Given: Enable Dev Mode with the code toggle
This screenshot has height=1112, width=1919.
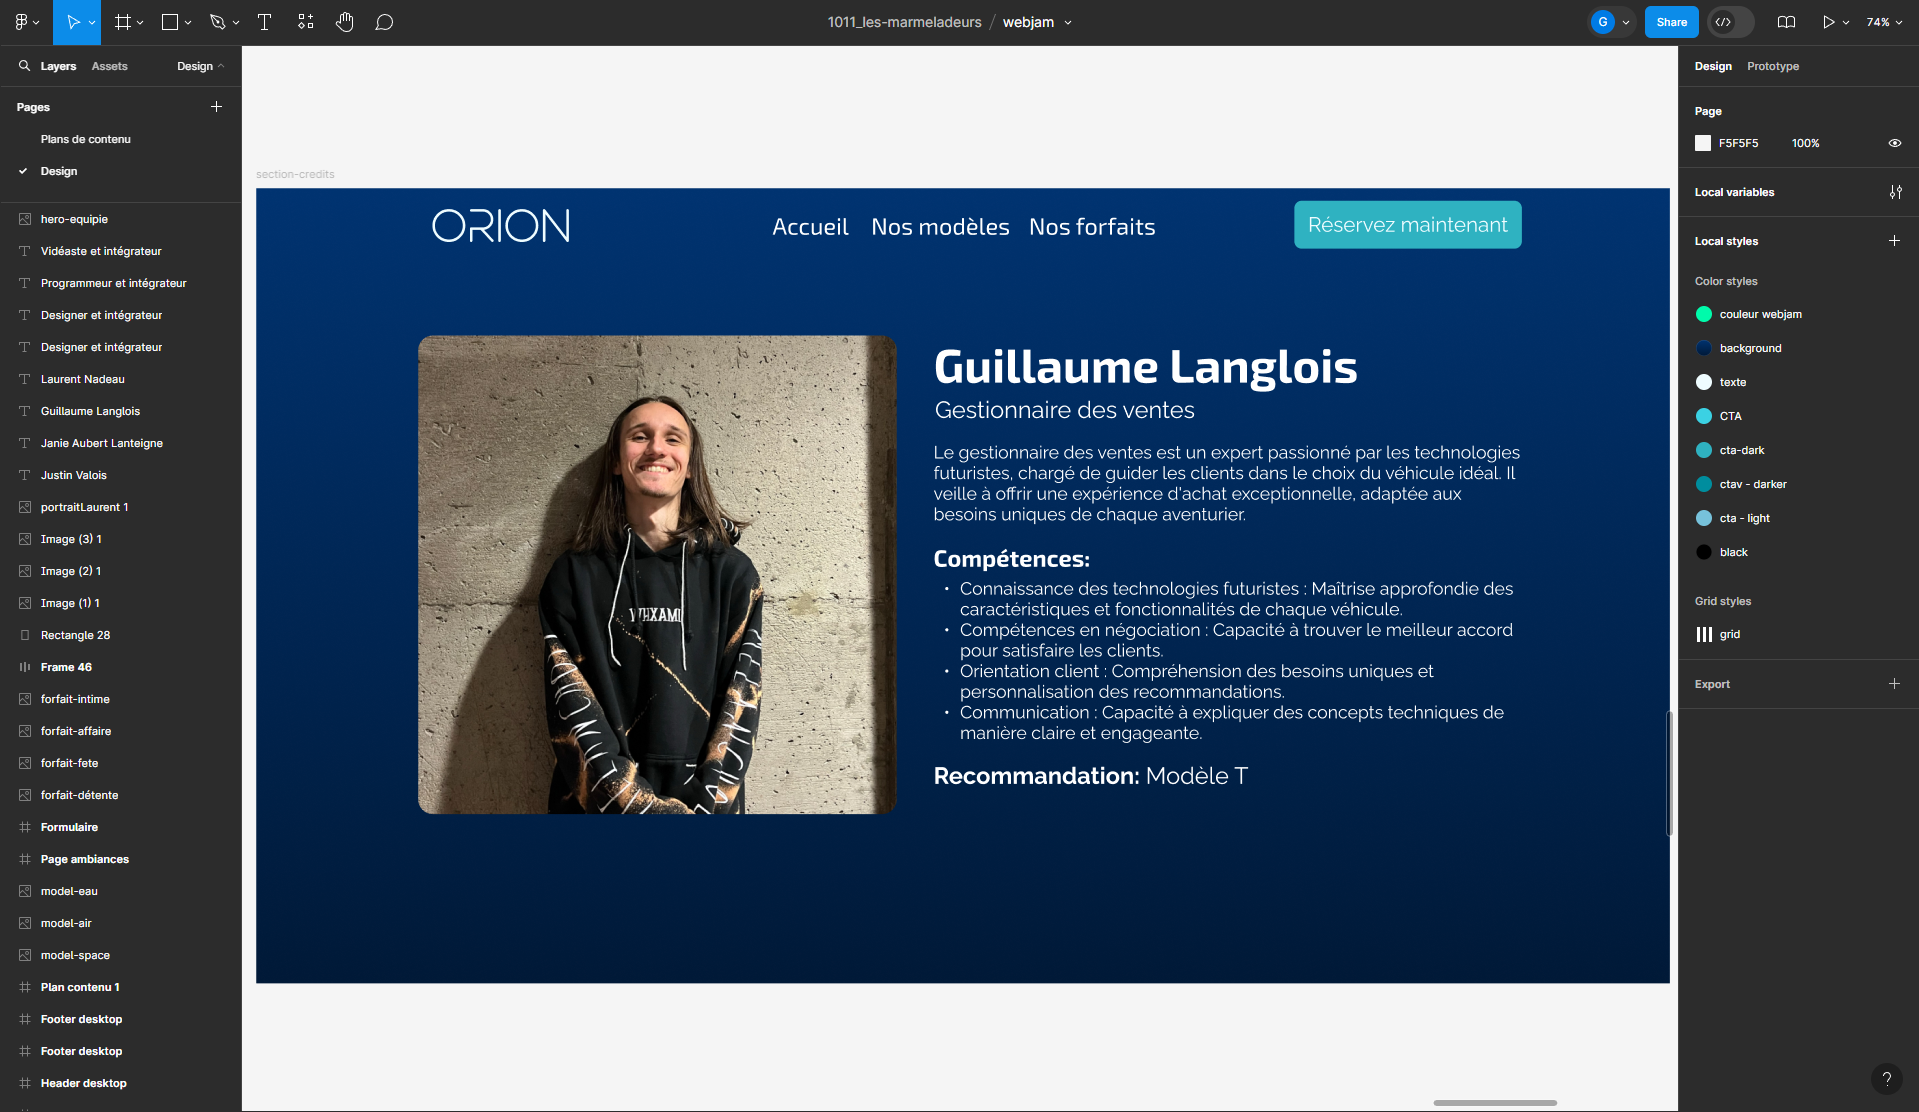Looking at the screenshot, I should [1725, 21].
